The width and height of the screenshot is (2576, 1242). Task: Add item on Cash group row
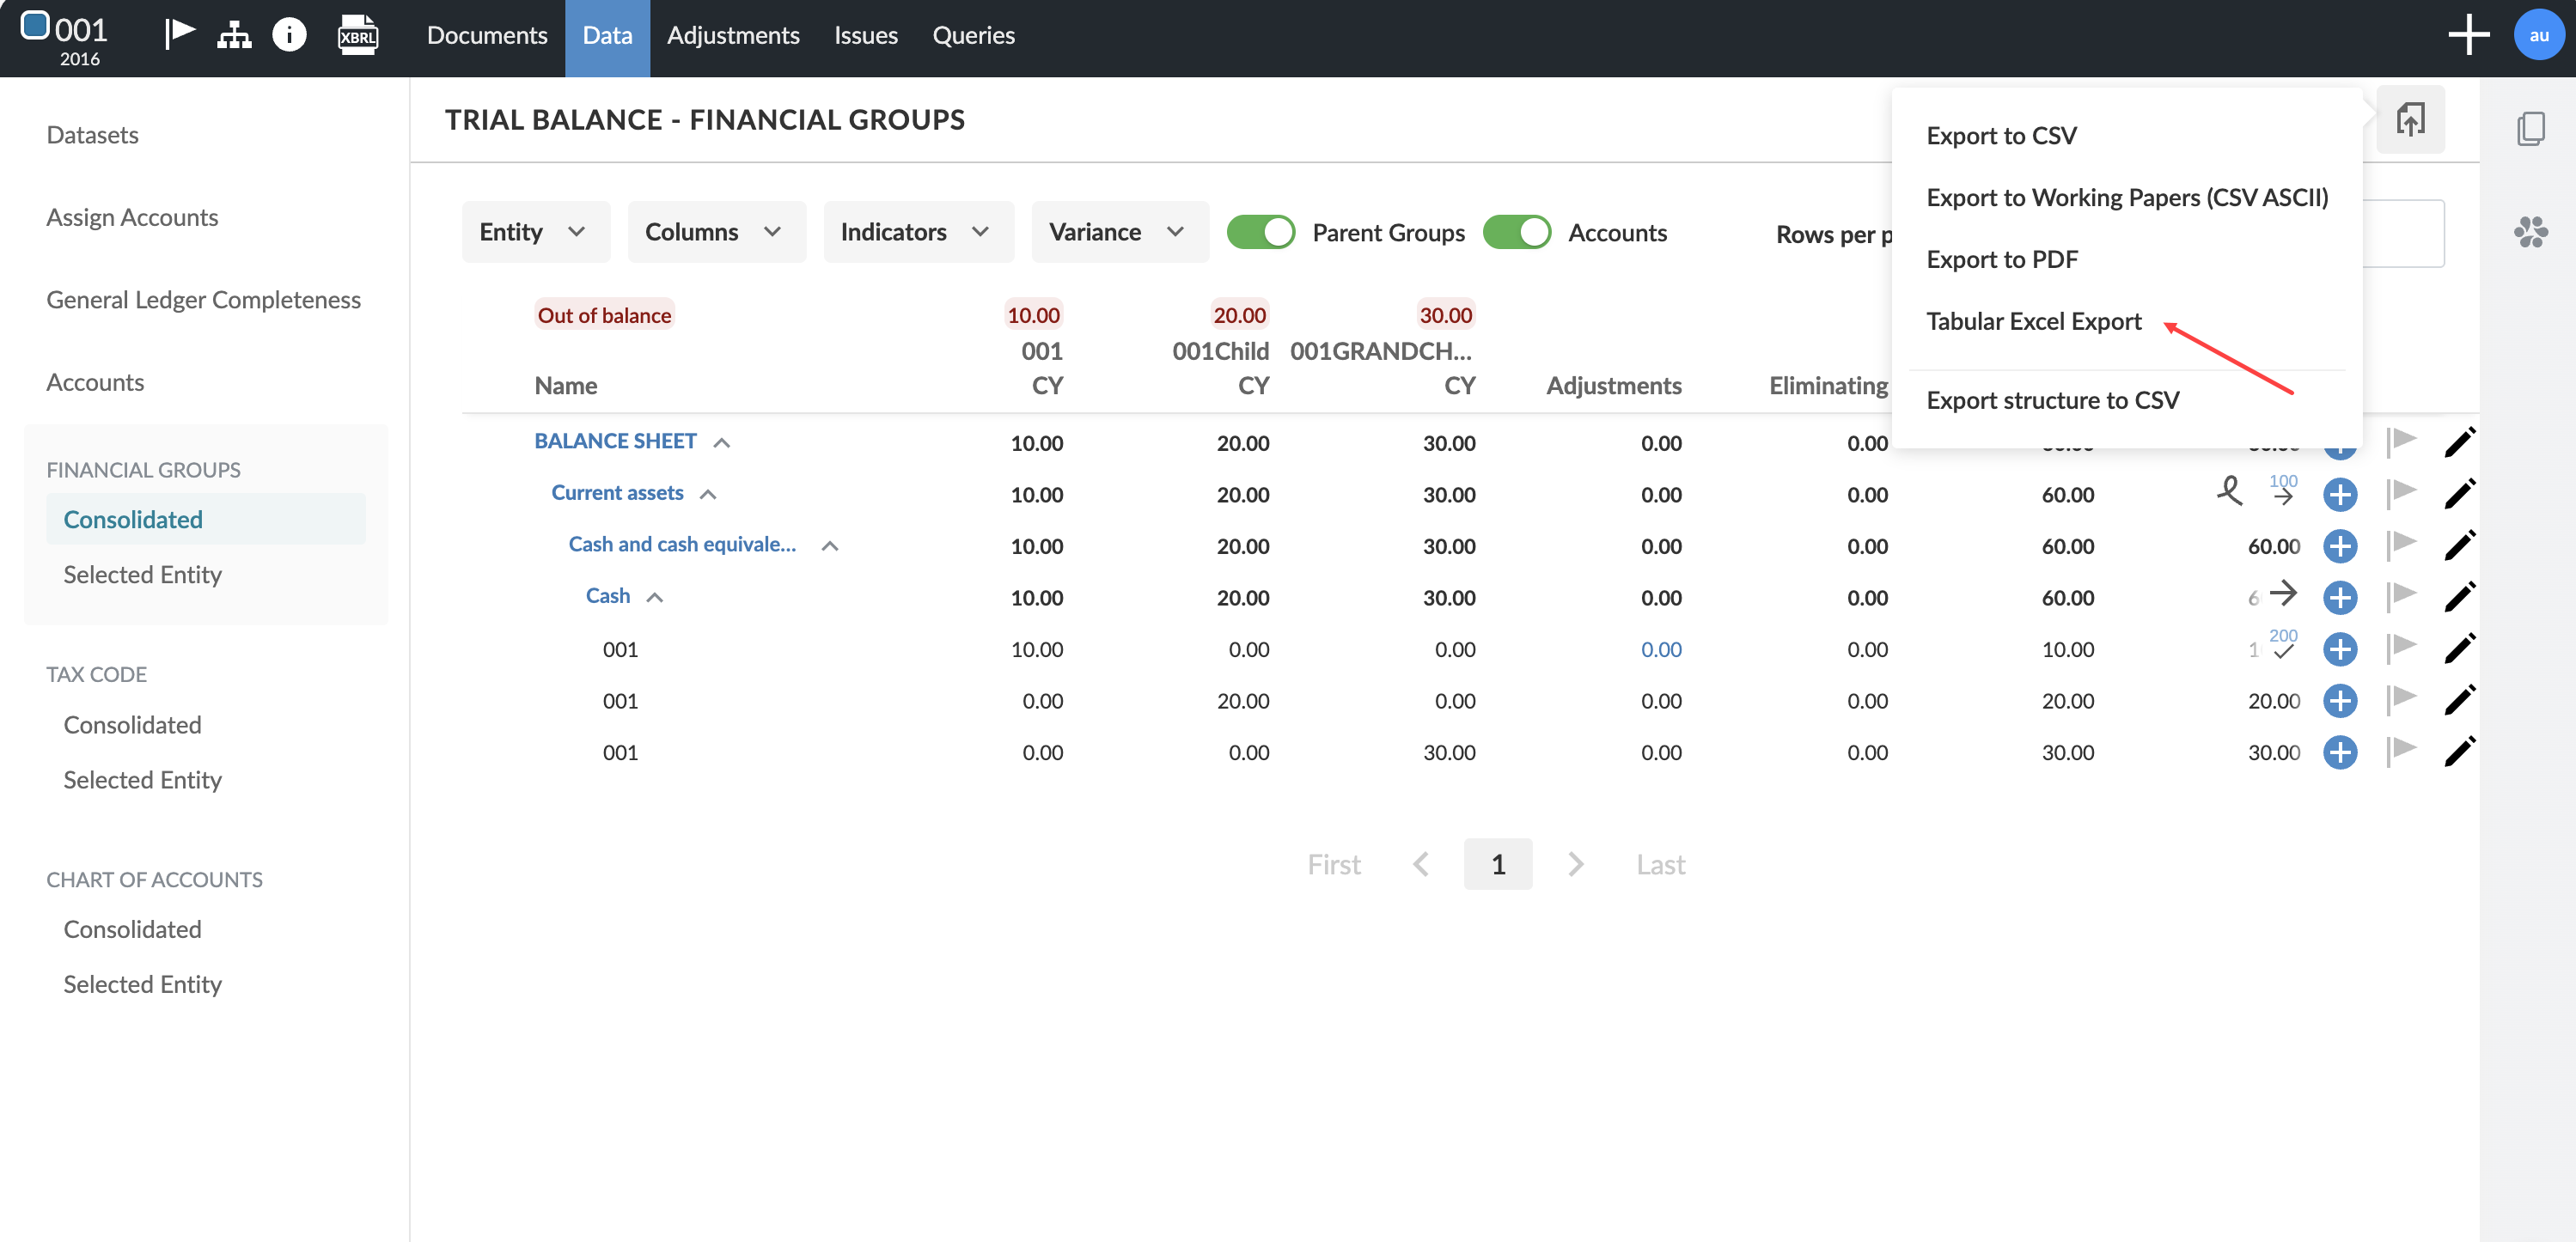point(2340,598)
